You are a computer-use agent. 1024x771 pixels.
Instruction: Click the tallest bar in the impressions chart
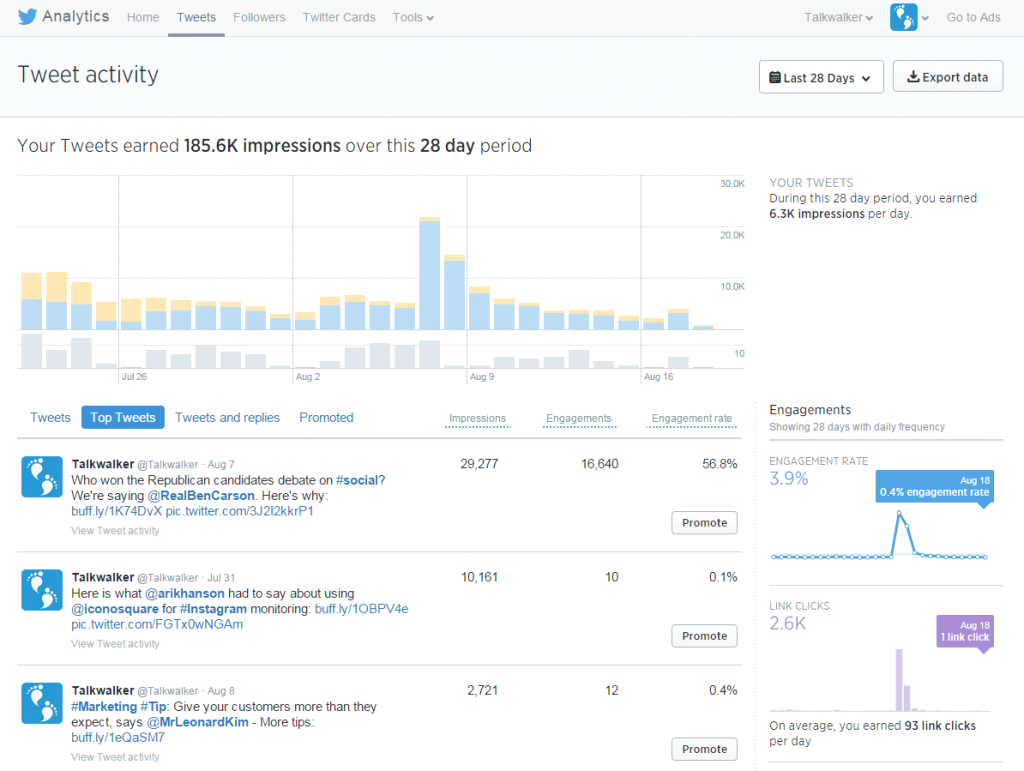point(430,270)
